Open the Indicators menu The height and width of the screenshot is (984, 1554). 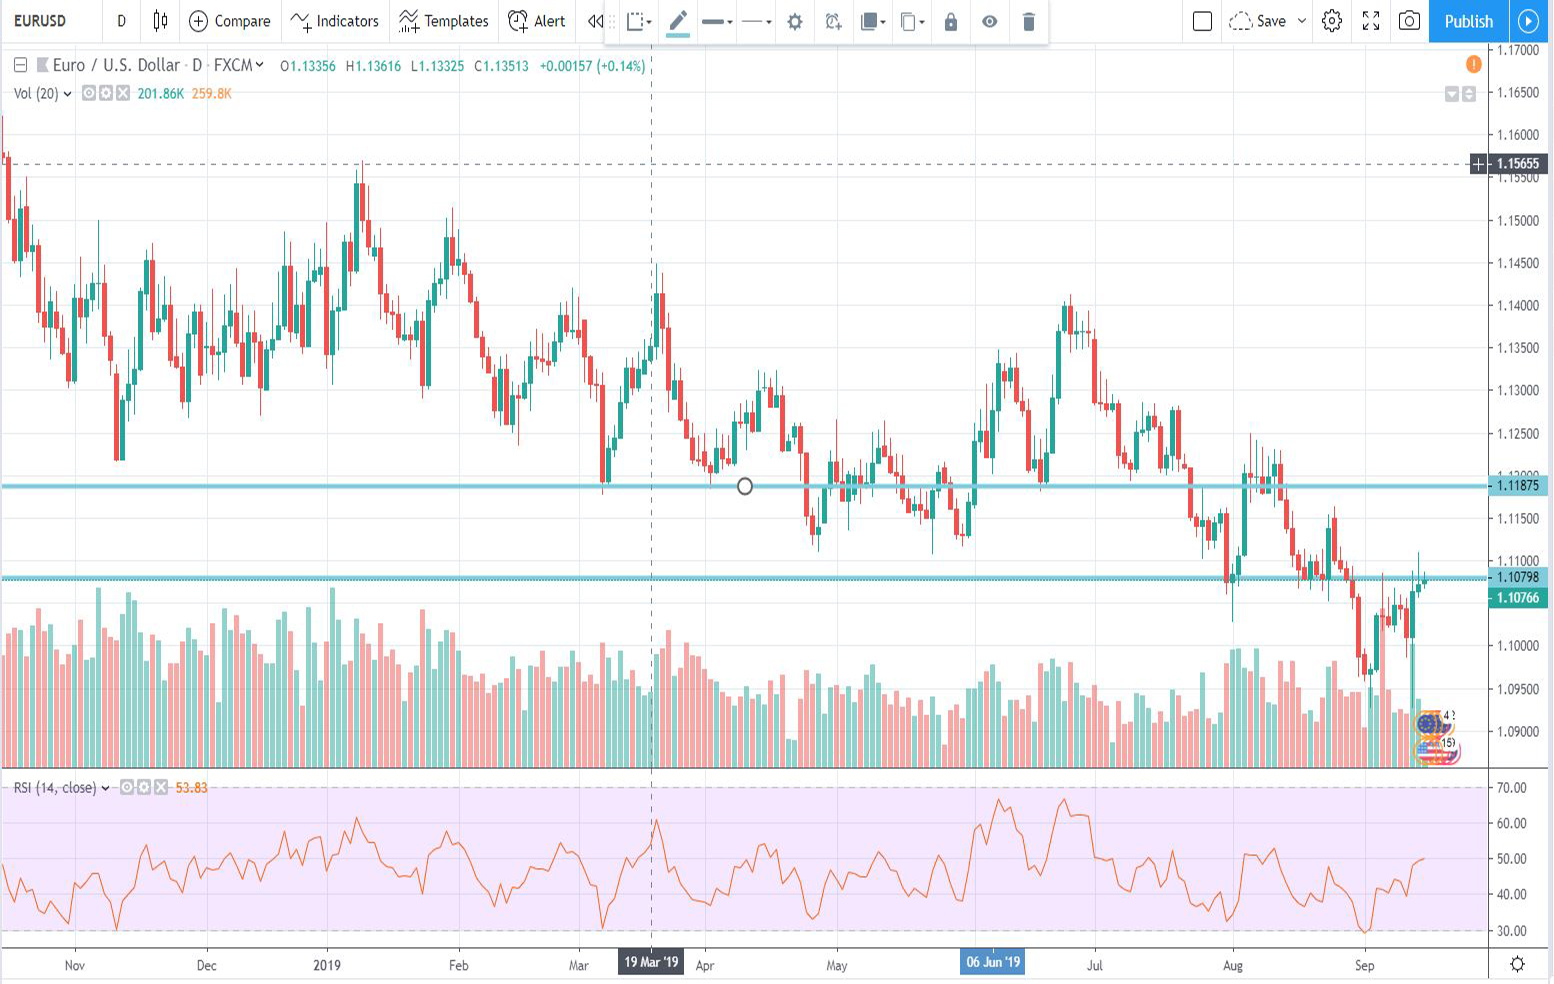tap(335, 21)
